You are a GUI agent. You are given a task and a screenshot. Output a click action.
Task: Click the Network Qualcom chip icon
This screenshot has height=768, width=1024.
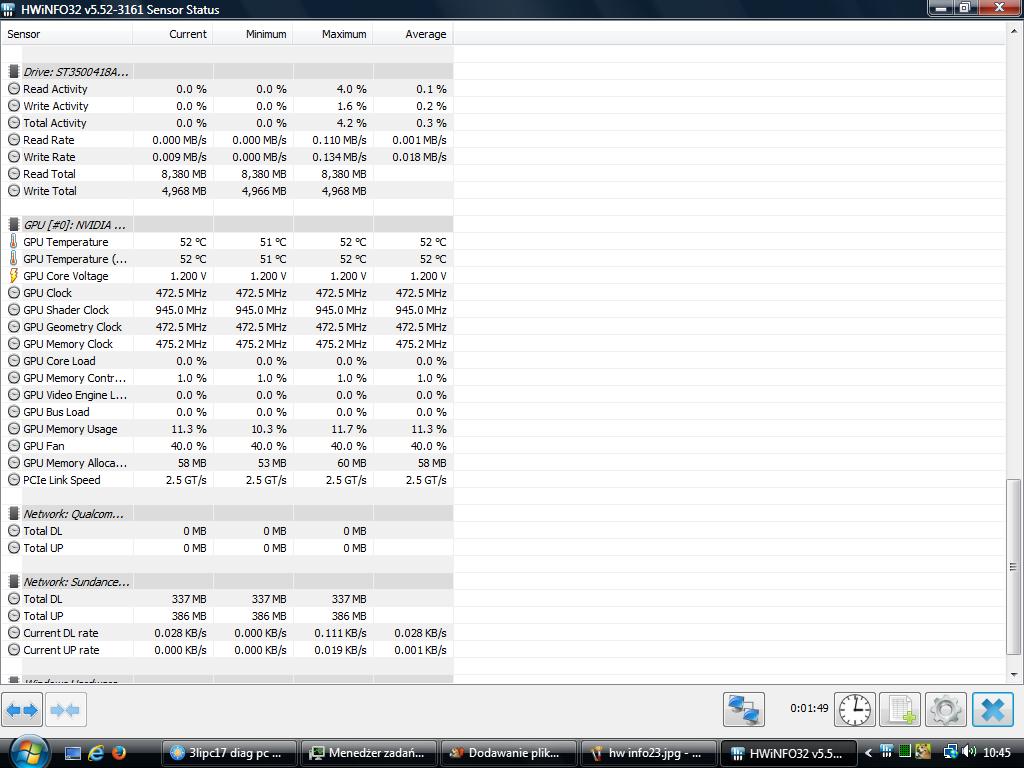[x=14, y=513]
